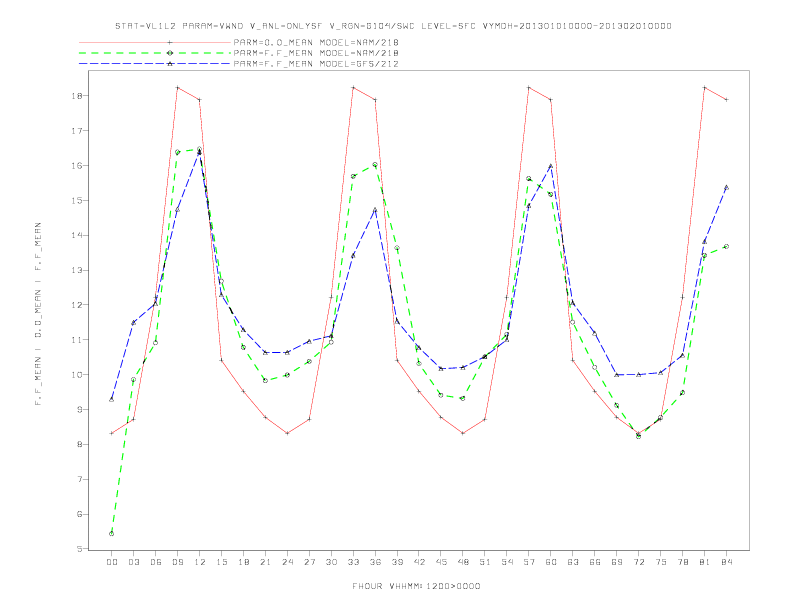Click y-axis tick value 18
The width and height of the screenshot is (792, 612).
click(77, 95)
